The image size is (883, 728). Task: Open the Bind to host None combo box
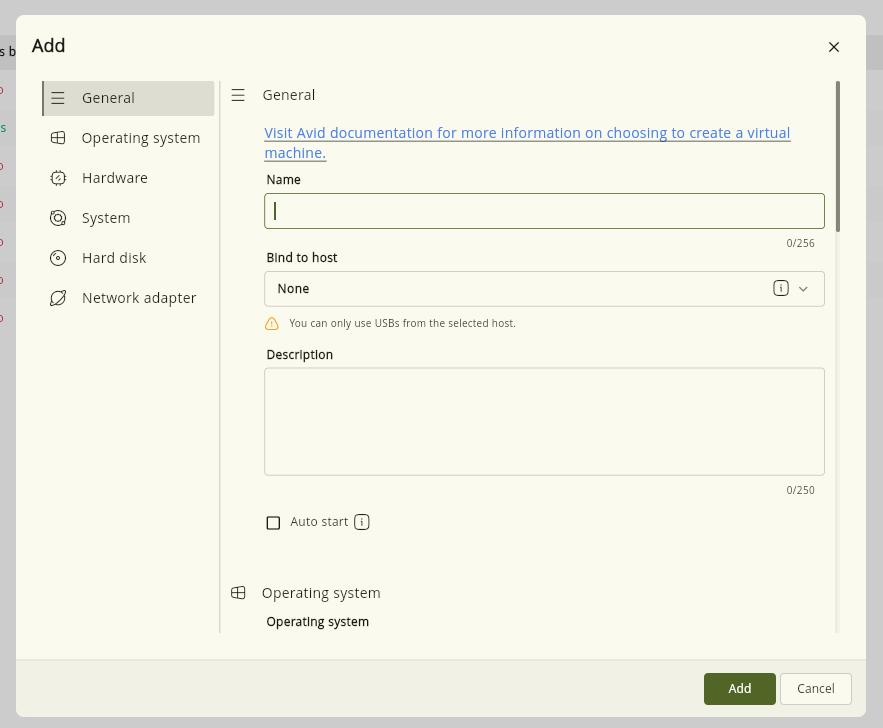pyautogui.click(x=544, y=289)
